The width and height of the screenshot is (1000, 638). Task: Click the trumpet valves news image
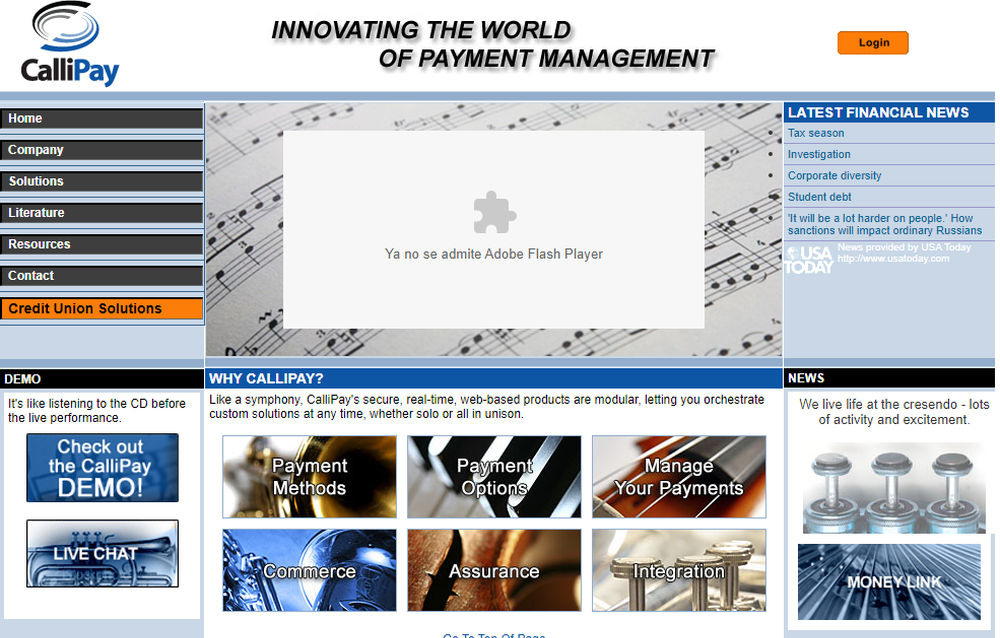click(x=893, y=488)
